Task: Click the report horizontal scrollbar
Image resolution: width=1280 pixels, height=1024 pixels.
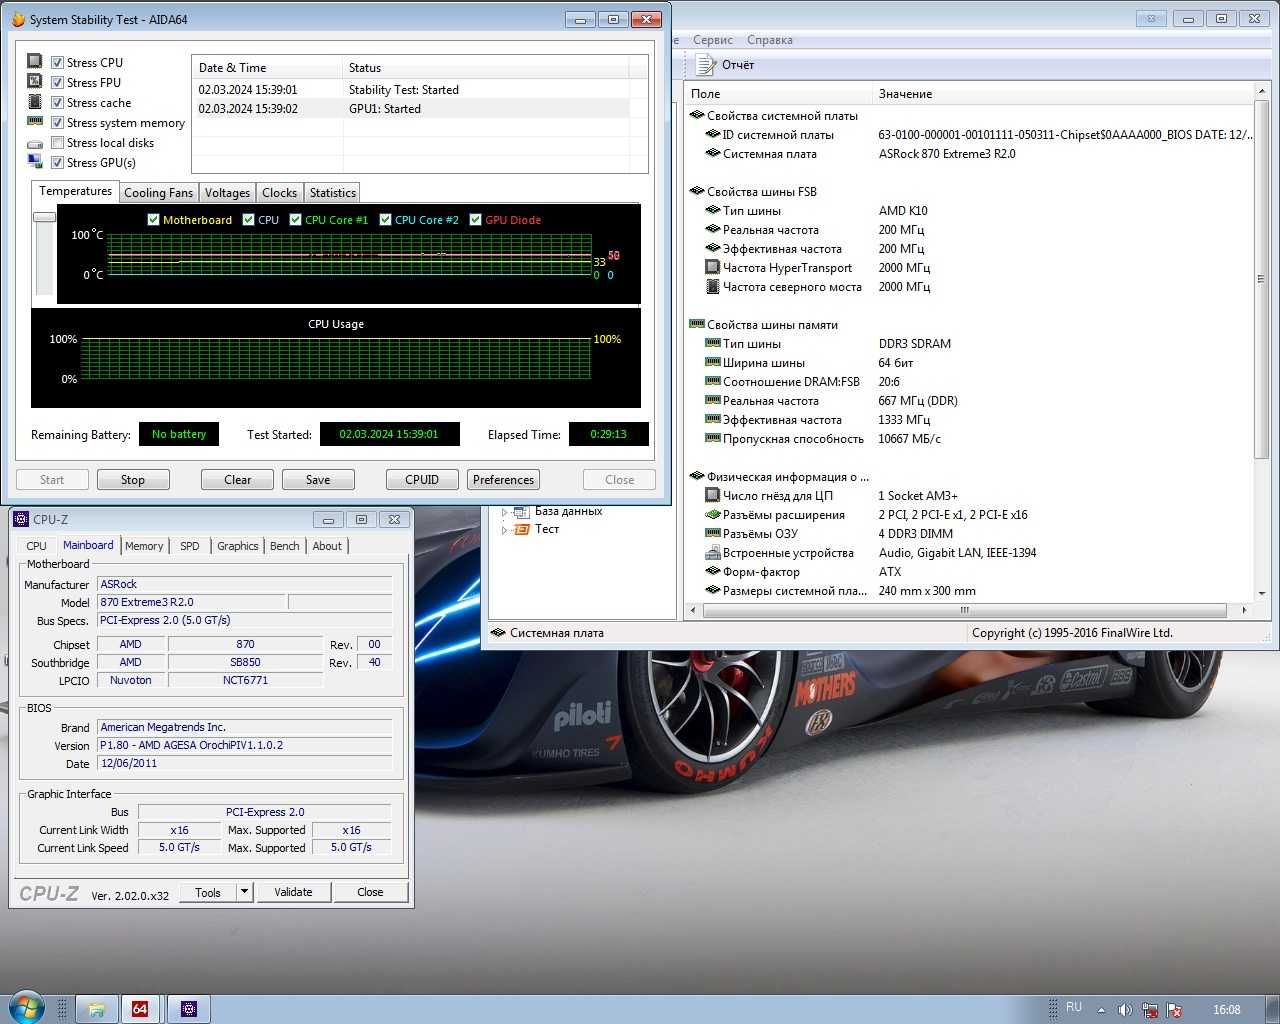Action: (x=964, y=610)
